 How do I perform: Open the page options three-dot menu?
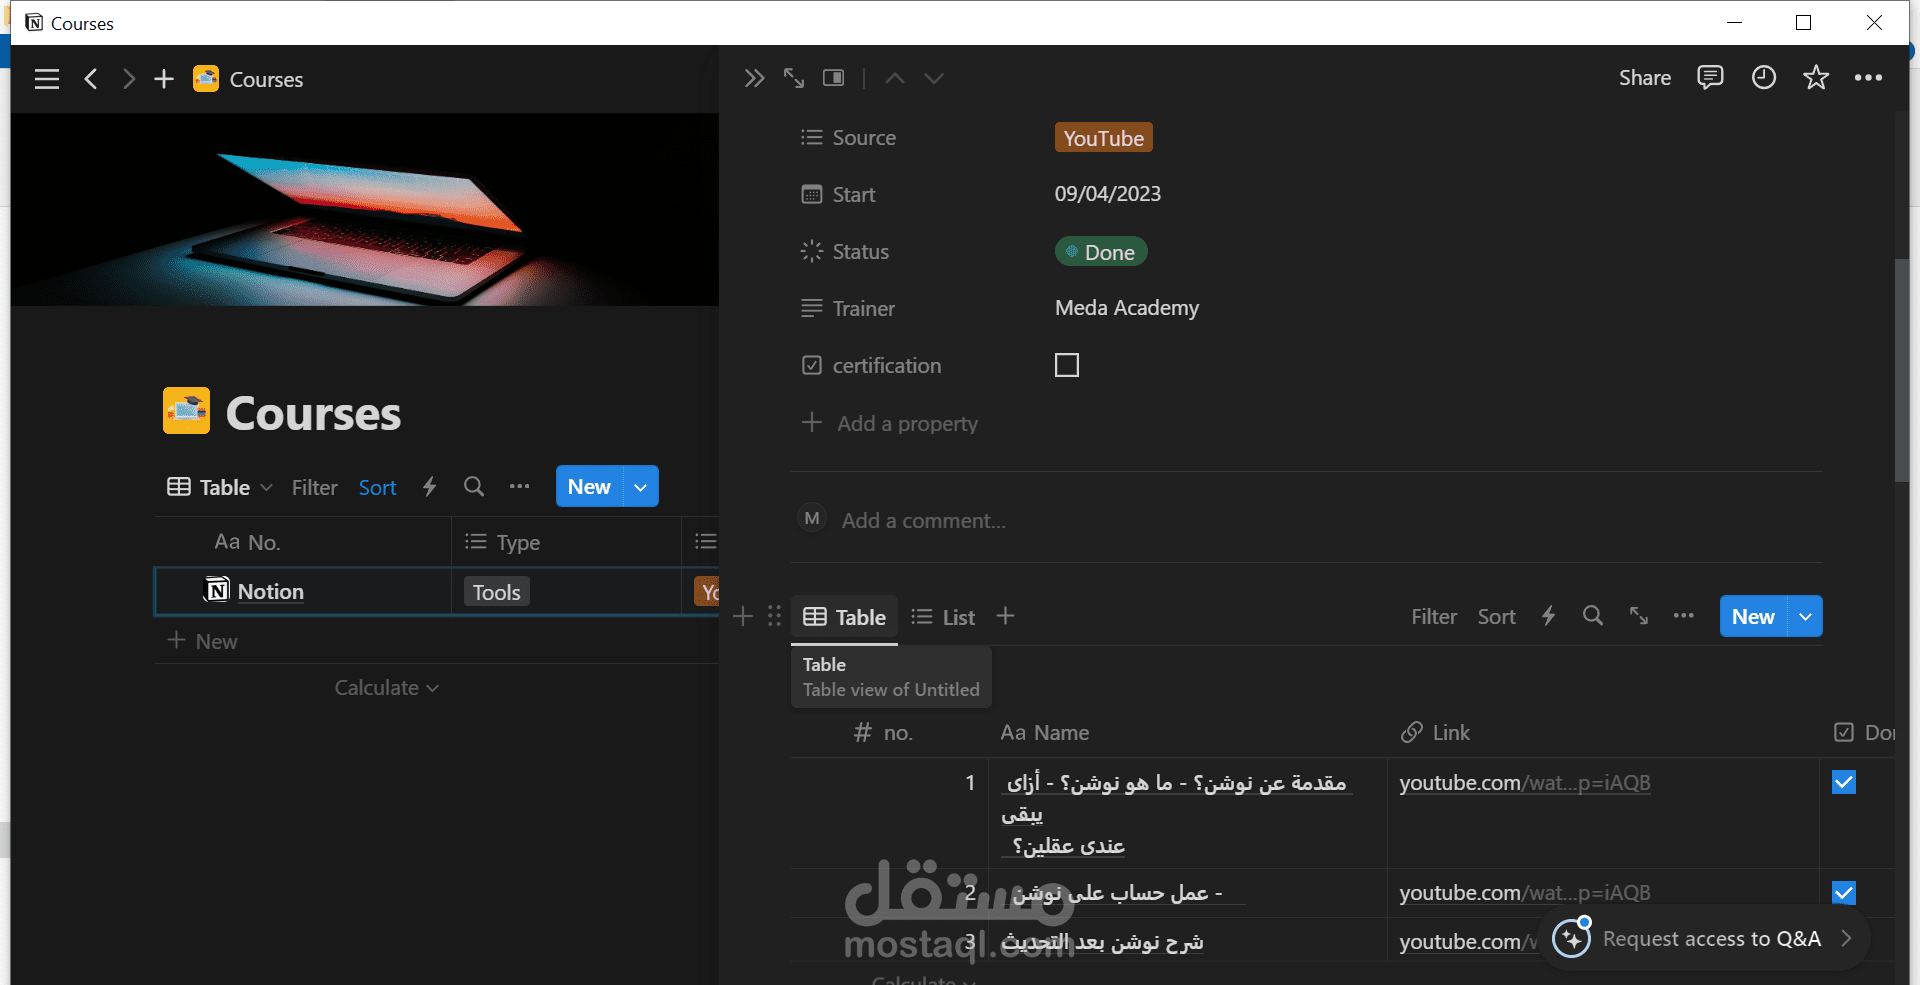coord(1868,77)
